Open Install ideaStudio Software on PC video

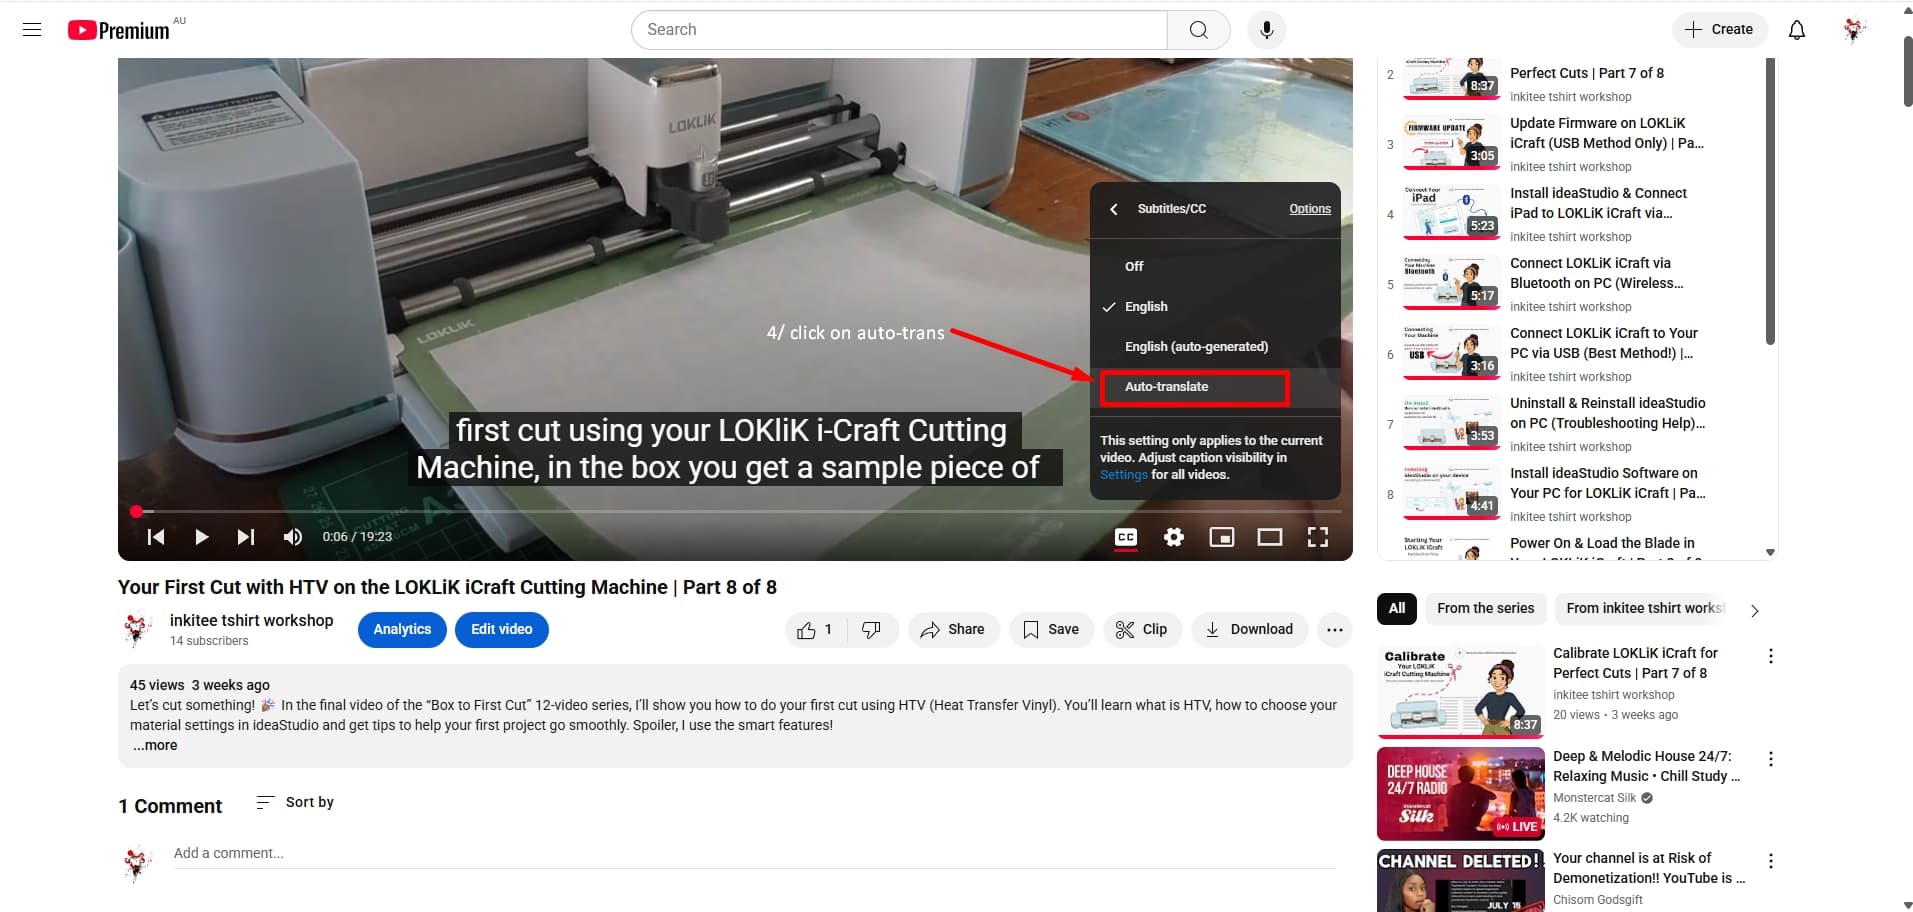1608,483
